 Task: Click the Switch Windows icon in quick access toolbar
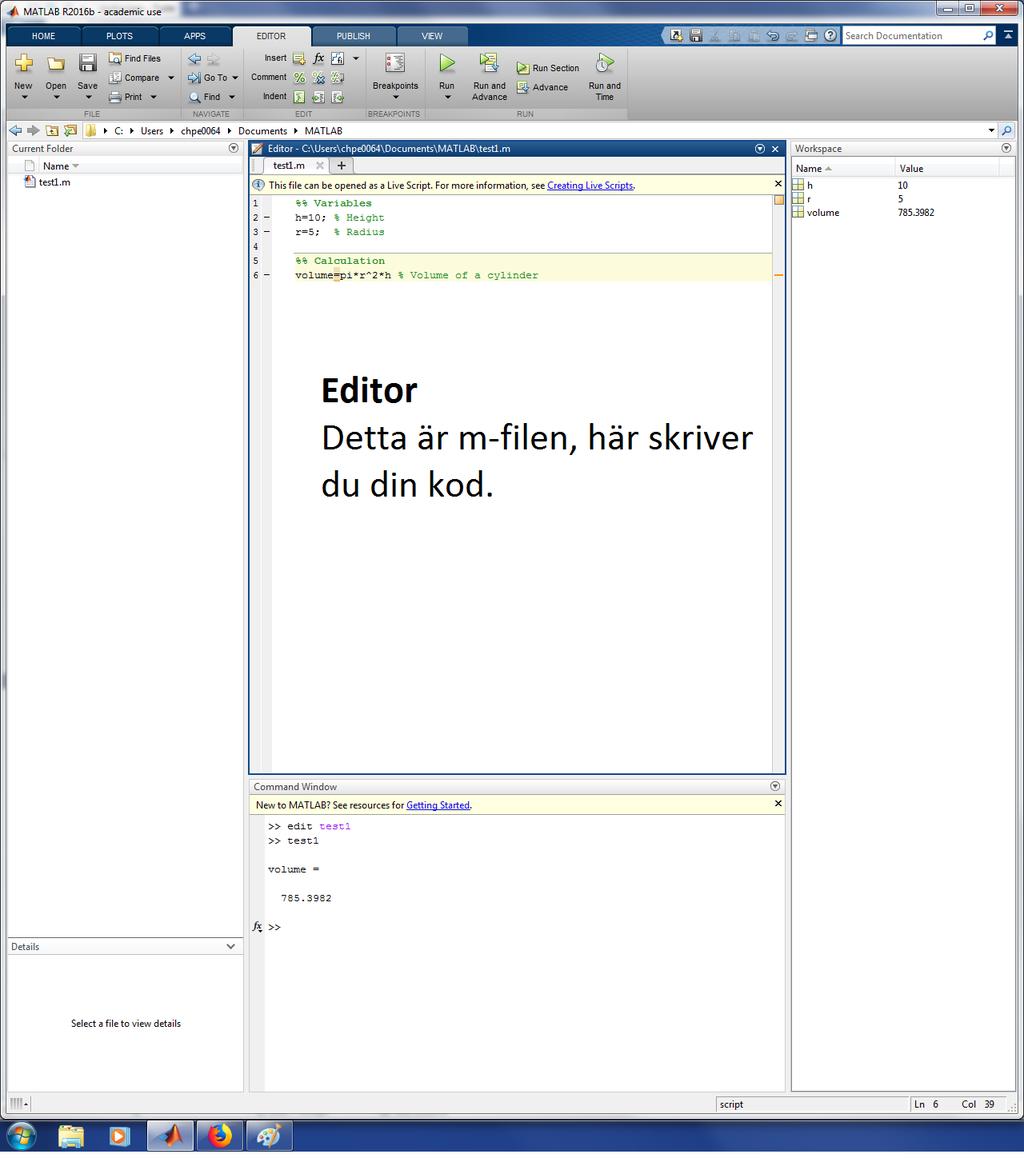click(x=811, y=35)
